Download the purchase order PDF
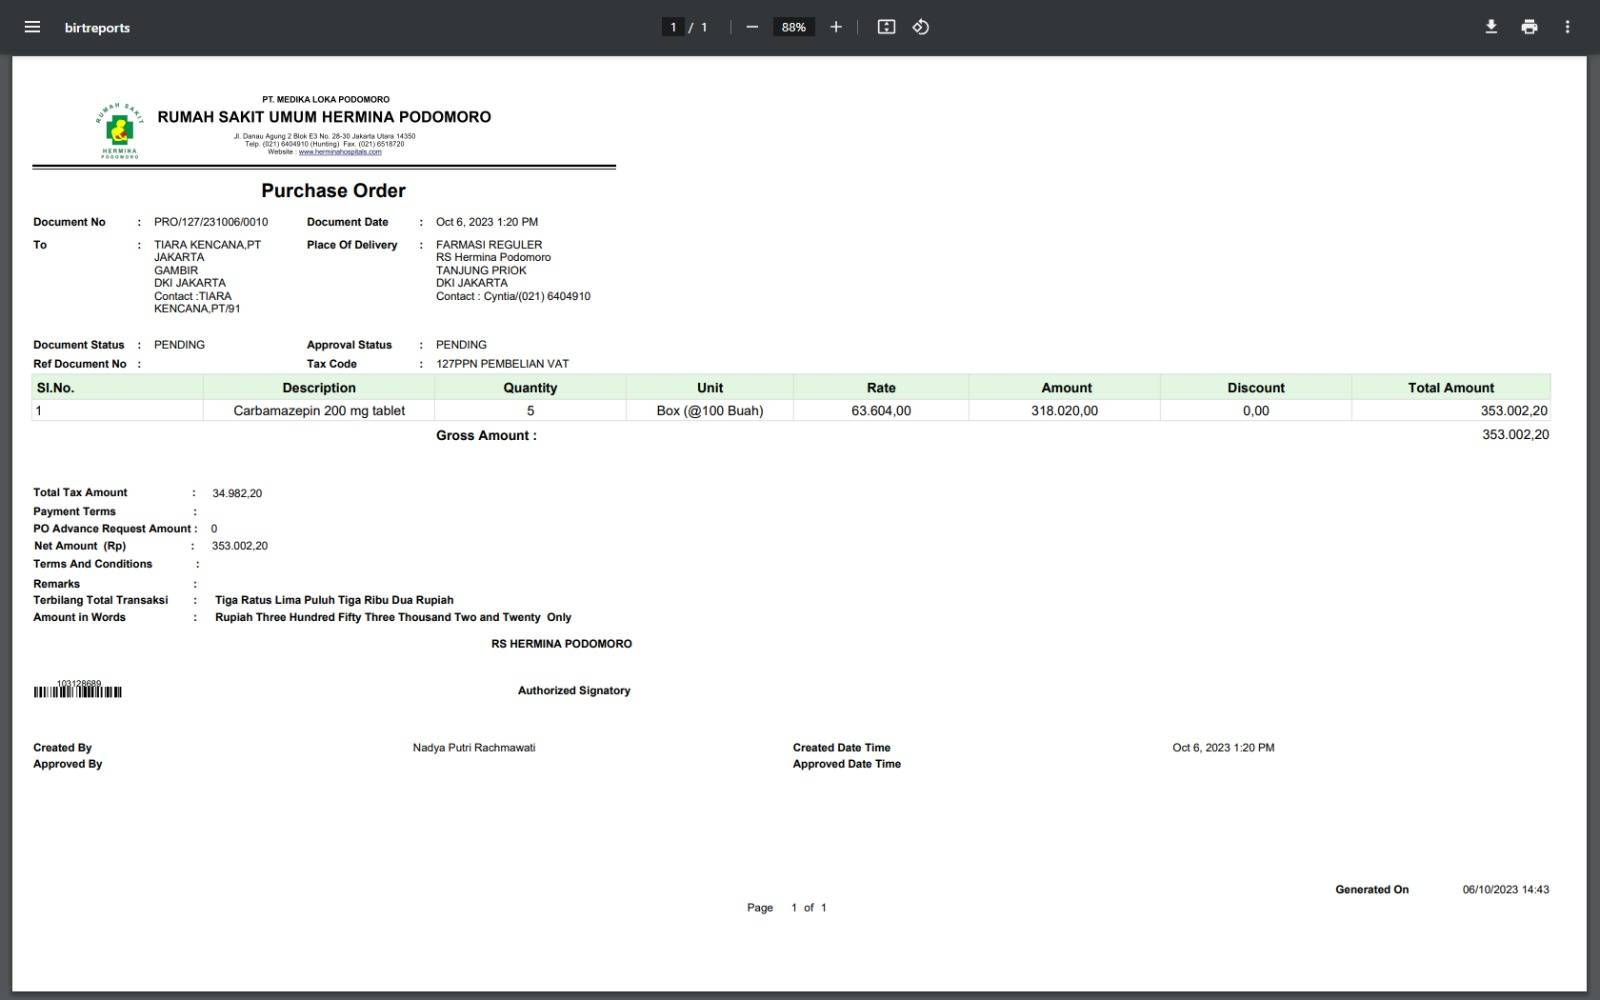Image resolution: width=1600 pixels, height=1000 pixels. pos(1491,27)
